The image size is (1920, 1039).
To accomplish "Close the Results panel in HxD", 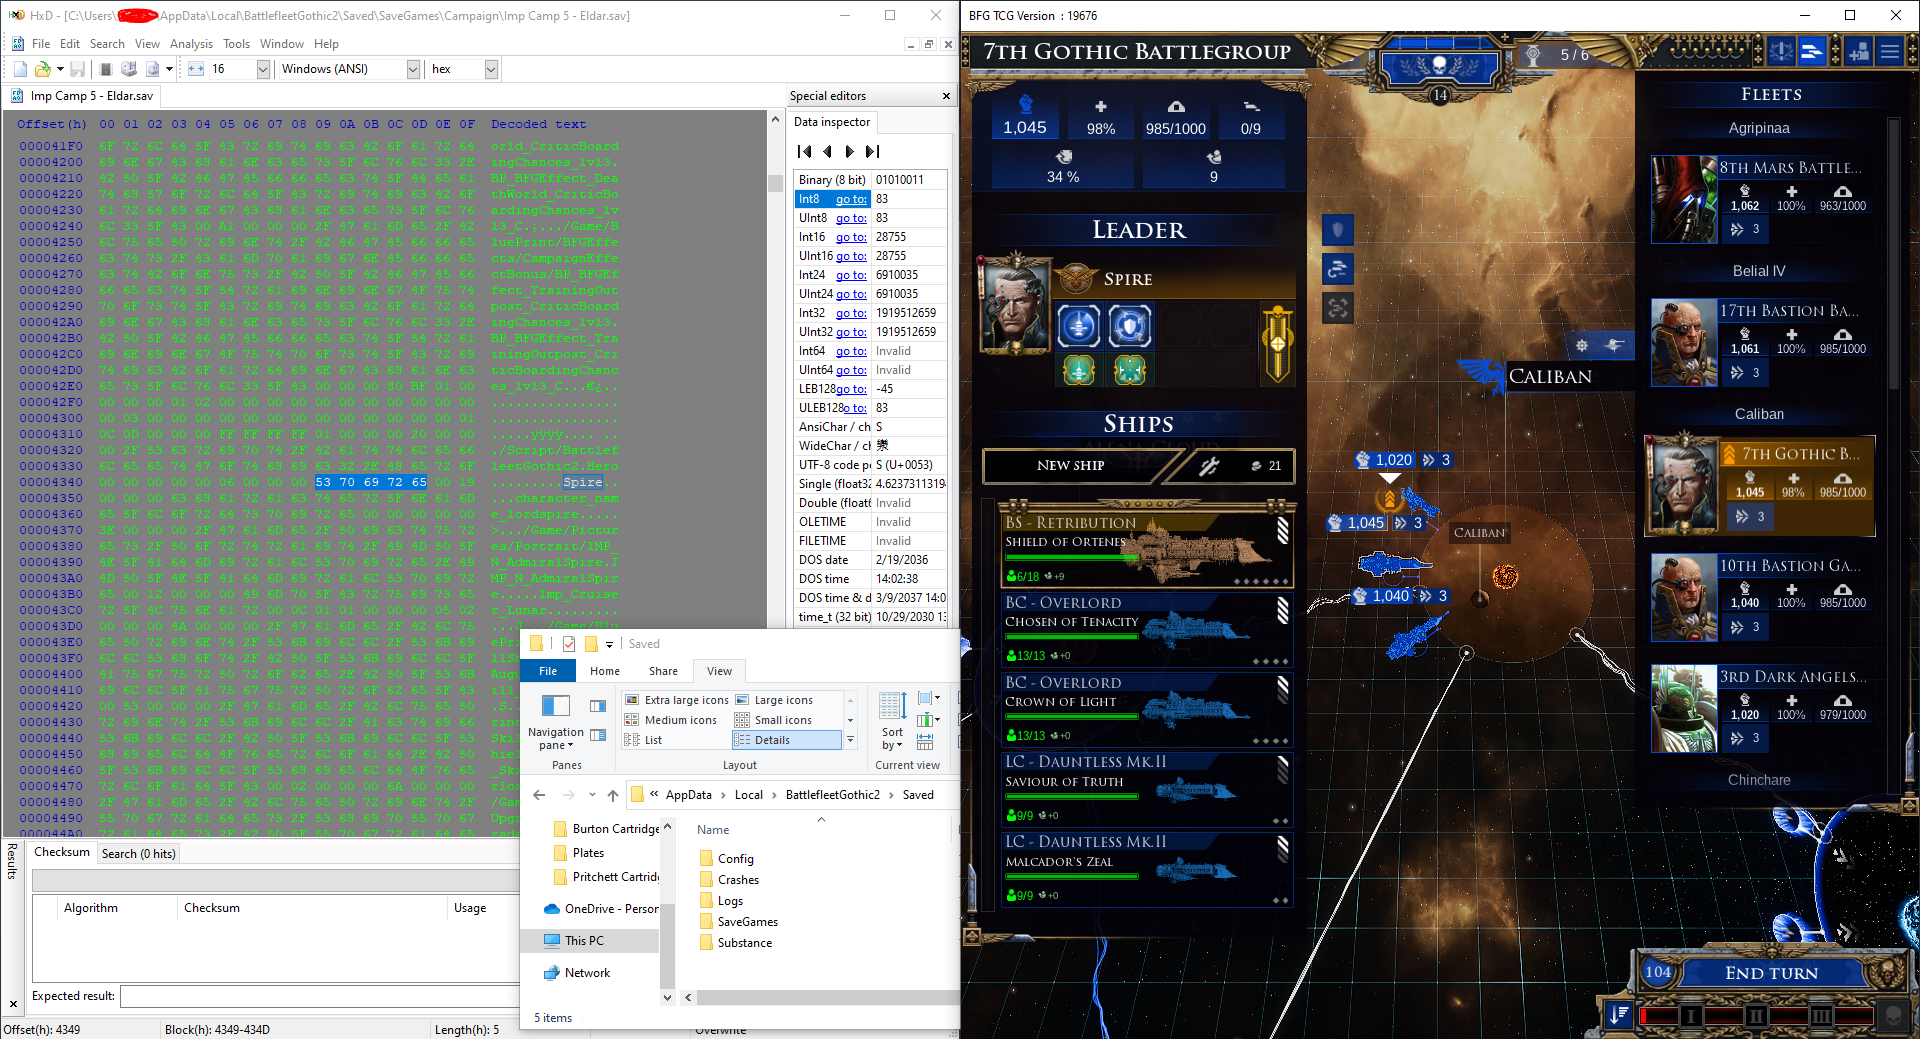I will [13, 1004].
